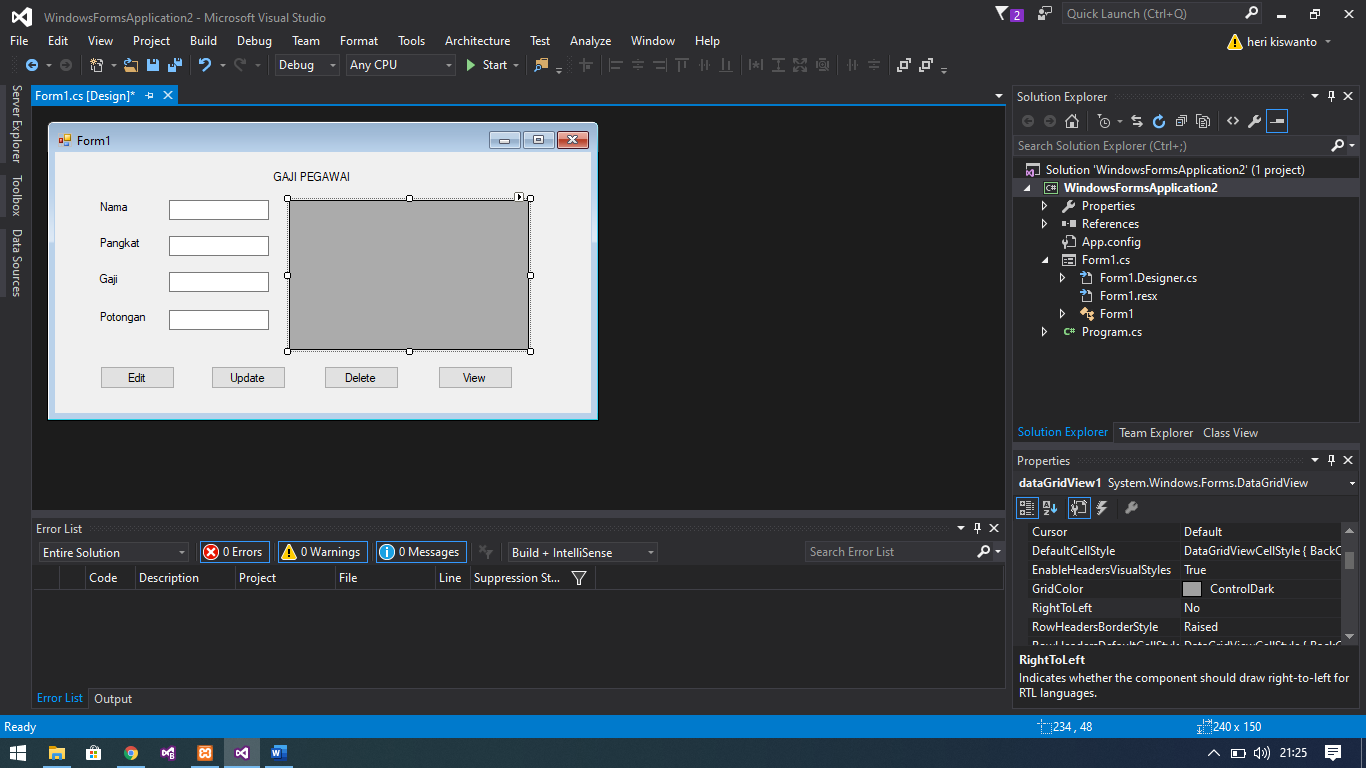Screen dimensions: 1366x768
Task: Collapse the Form1.cs tree node
Action: tap(1046, 259)
